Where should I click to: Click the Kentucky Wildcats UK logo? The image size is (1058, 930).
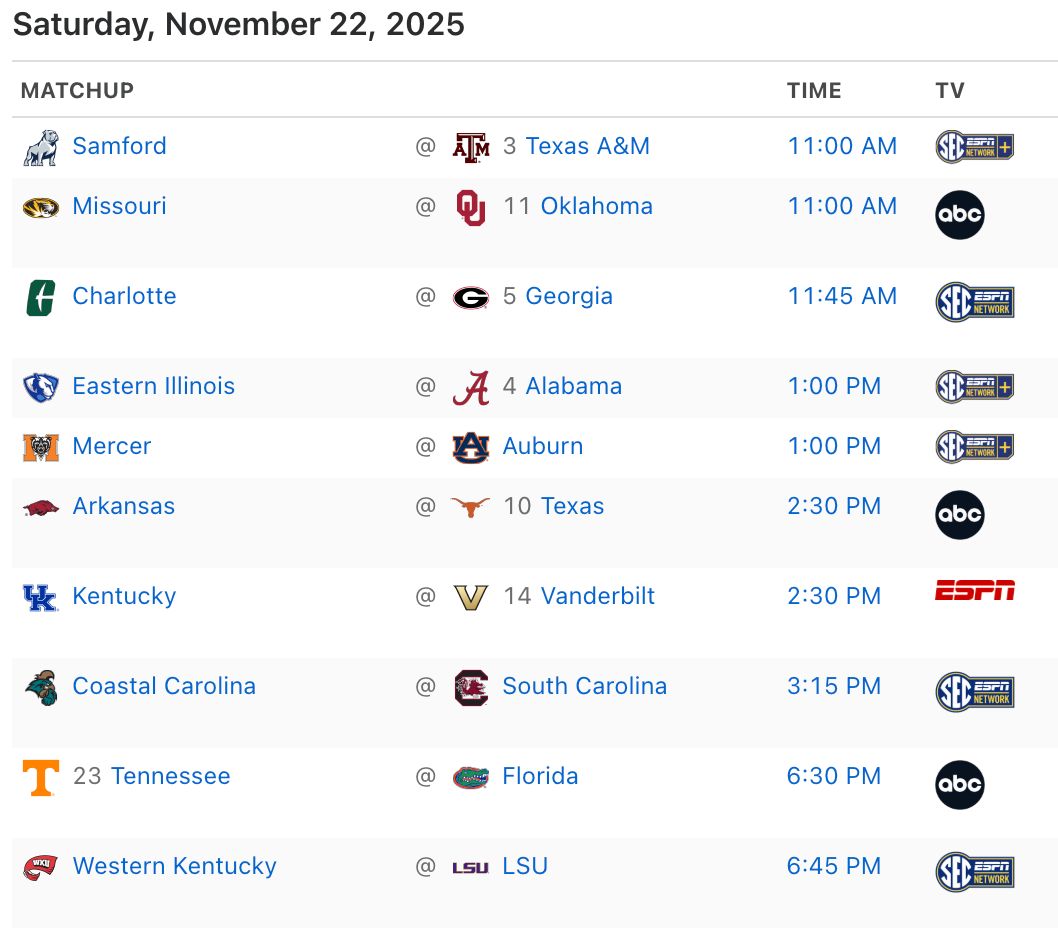41,597
